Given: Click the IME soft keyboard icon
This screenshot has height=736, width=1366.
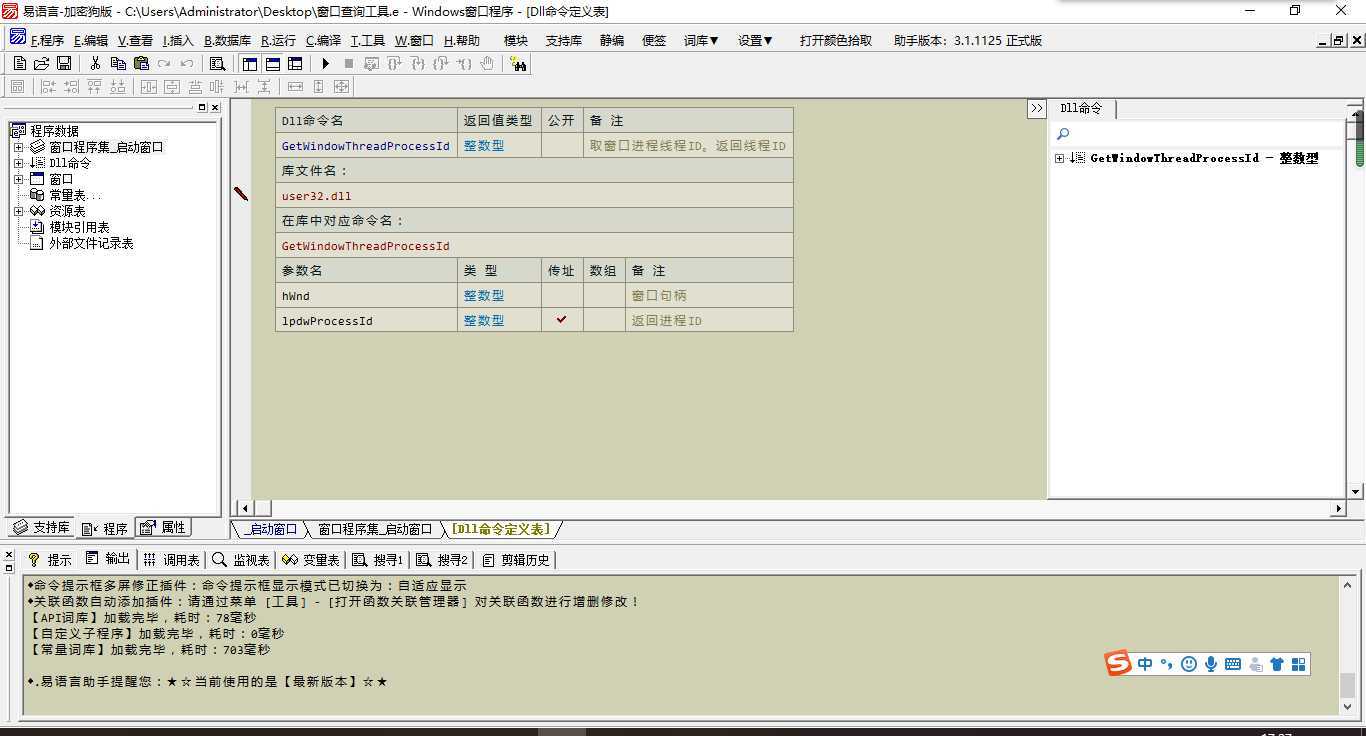Looking at the screenshot, I should point(1232,664).
